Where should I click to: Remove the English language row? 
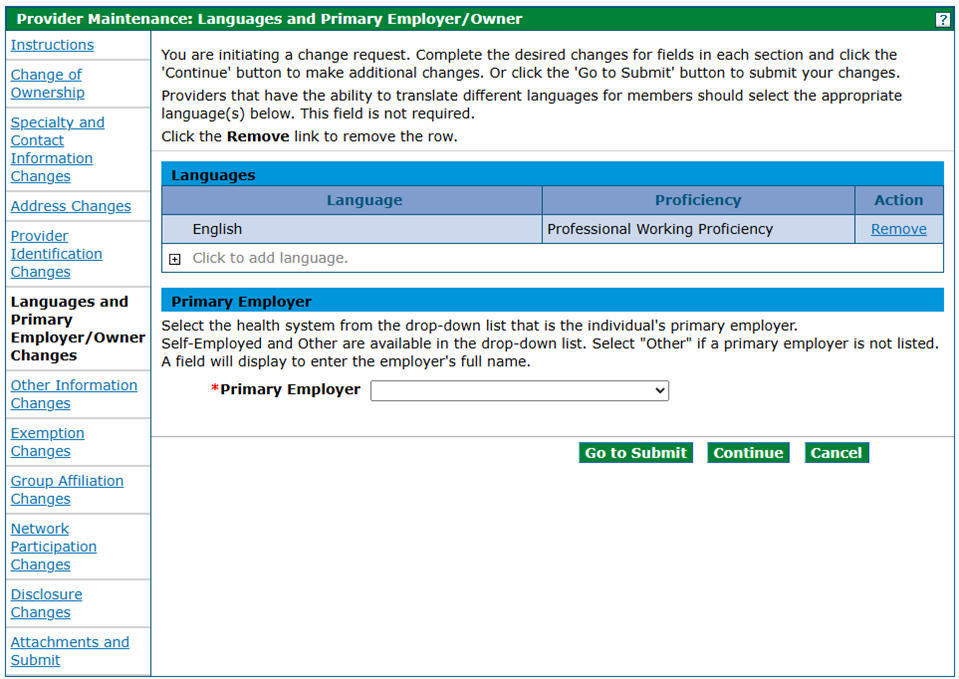(x=898, y=229)
